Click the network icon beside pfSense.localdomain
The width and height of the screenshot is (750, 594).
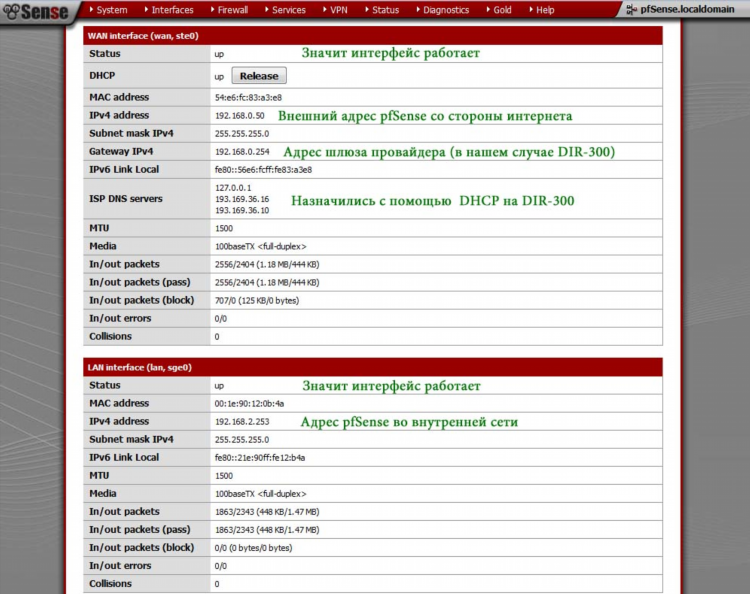[x=631, y=10]
